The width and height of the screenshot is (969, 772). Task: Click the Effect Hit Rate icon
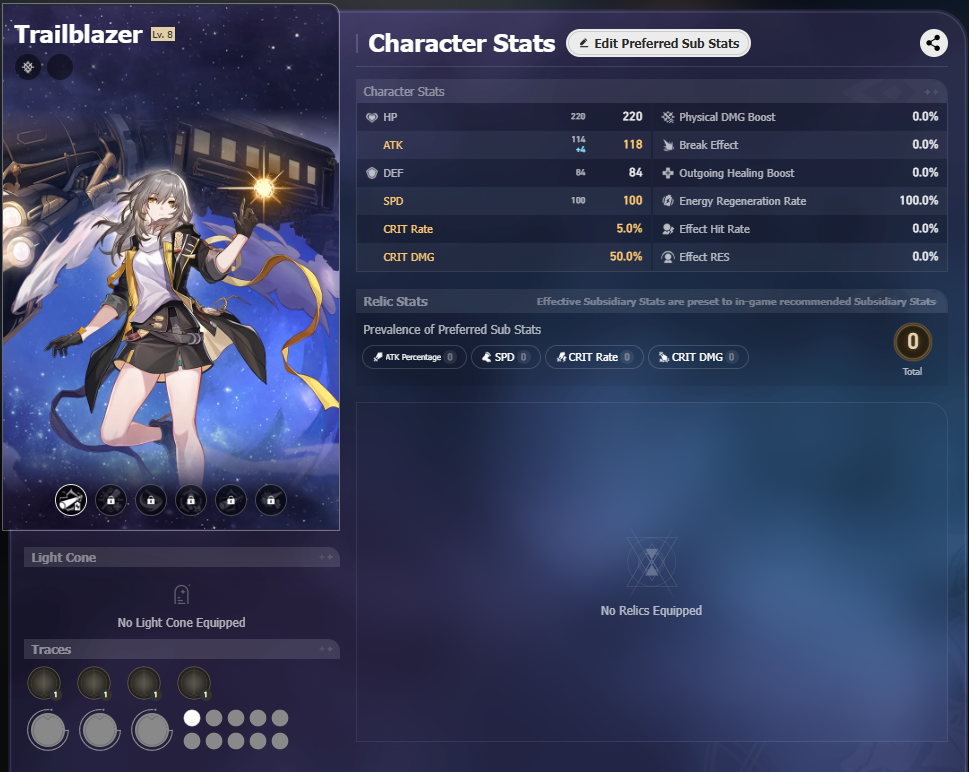667,229
